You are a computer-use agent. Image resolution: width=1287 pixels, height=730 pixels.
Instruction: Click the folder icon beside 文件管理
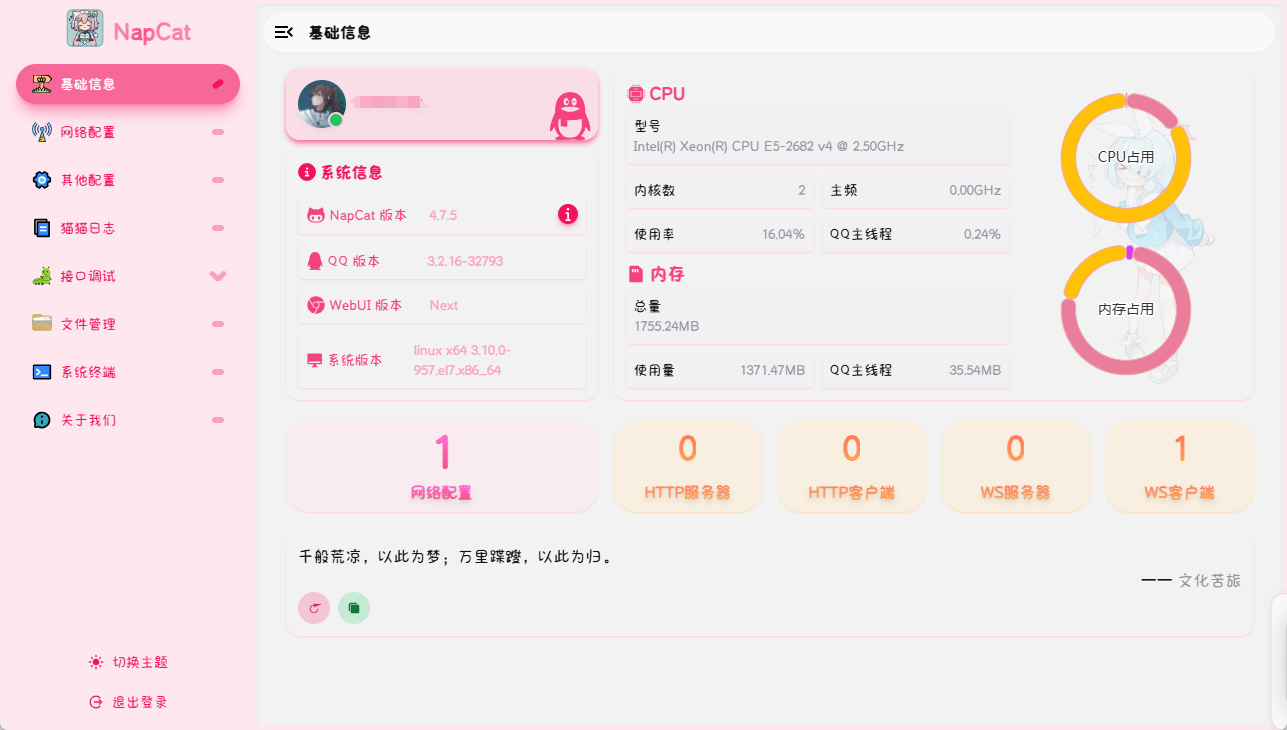click(41, 323)
